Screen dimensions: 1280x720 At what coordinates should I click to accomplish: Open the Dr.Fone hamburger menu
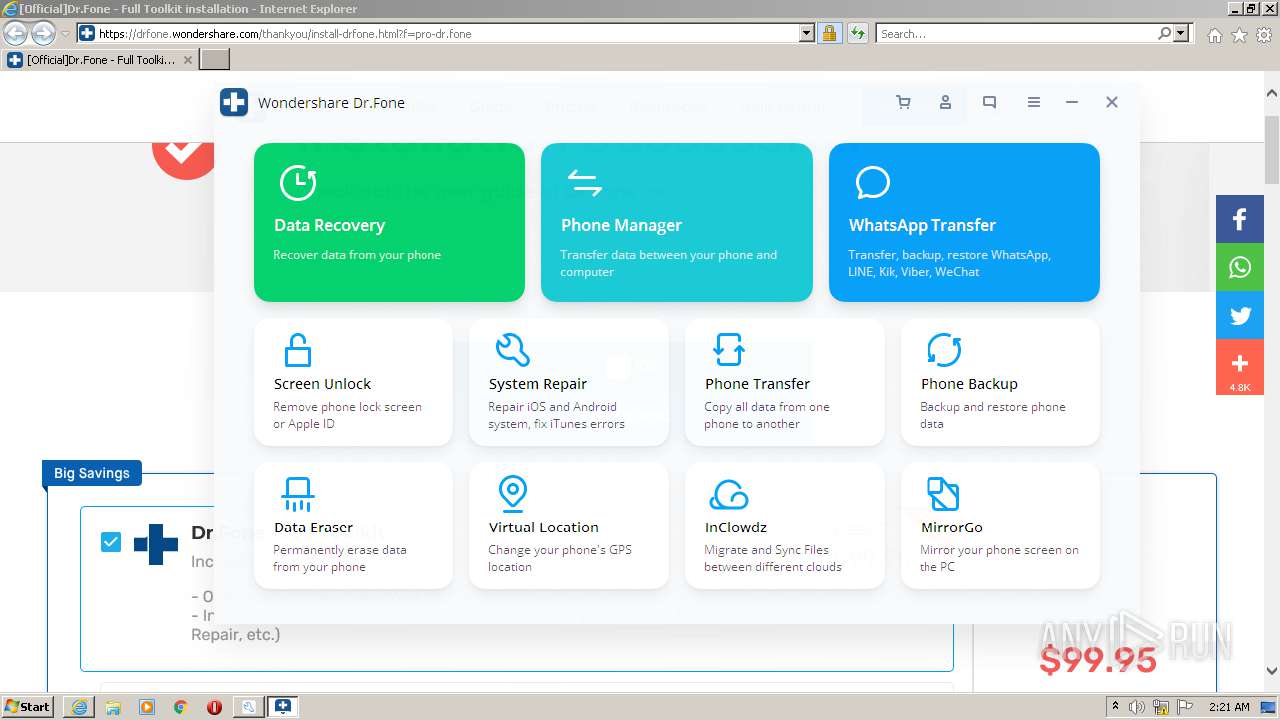point(1034,102)
